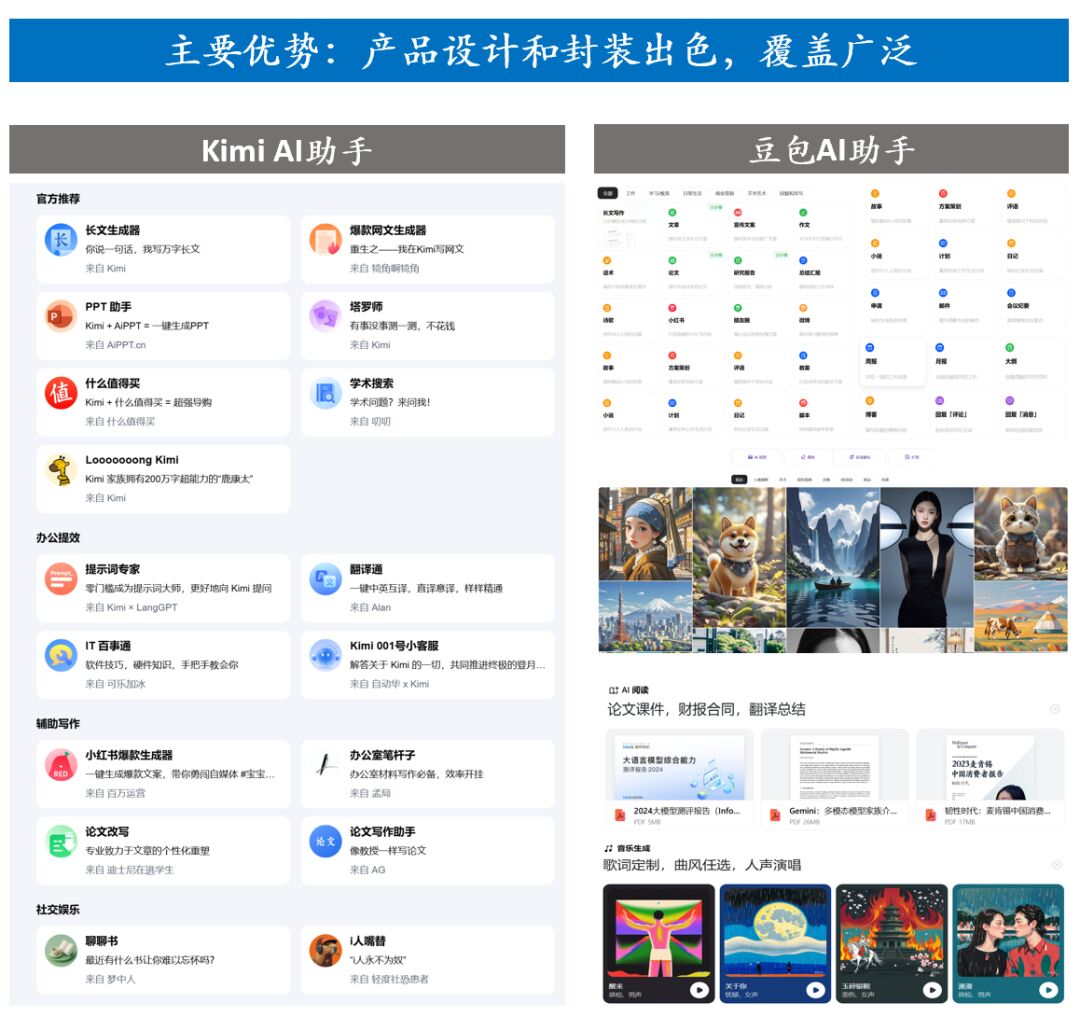The height and width of the screenshot is (1017, 1080).
Task: Open the blue 论文写作助手 icon
Action: 325,841
